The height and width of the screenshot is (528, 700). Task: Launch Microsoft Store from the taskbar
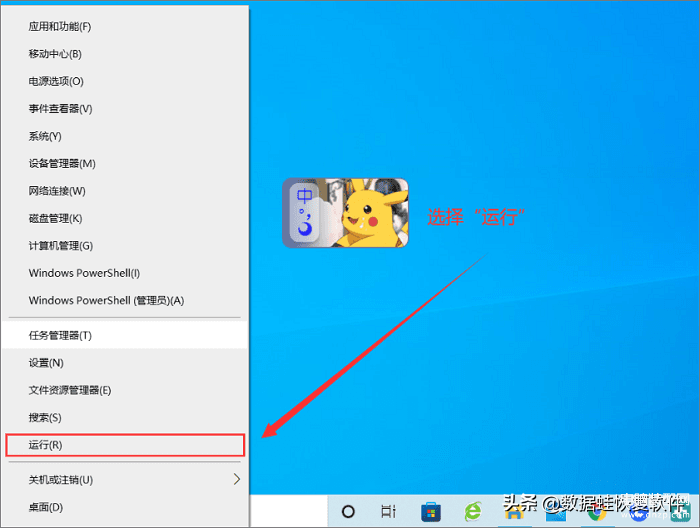coord(430,512)
